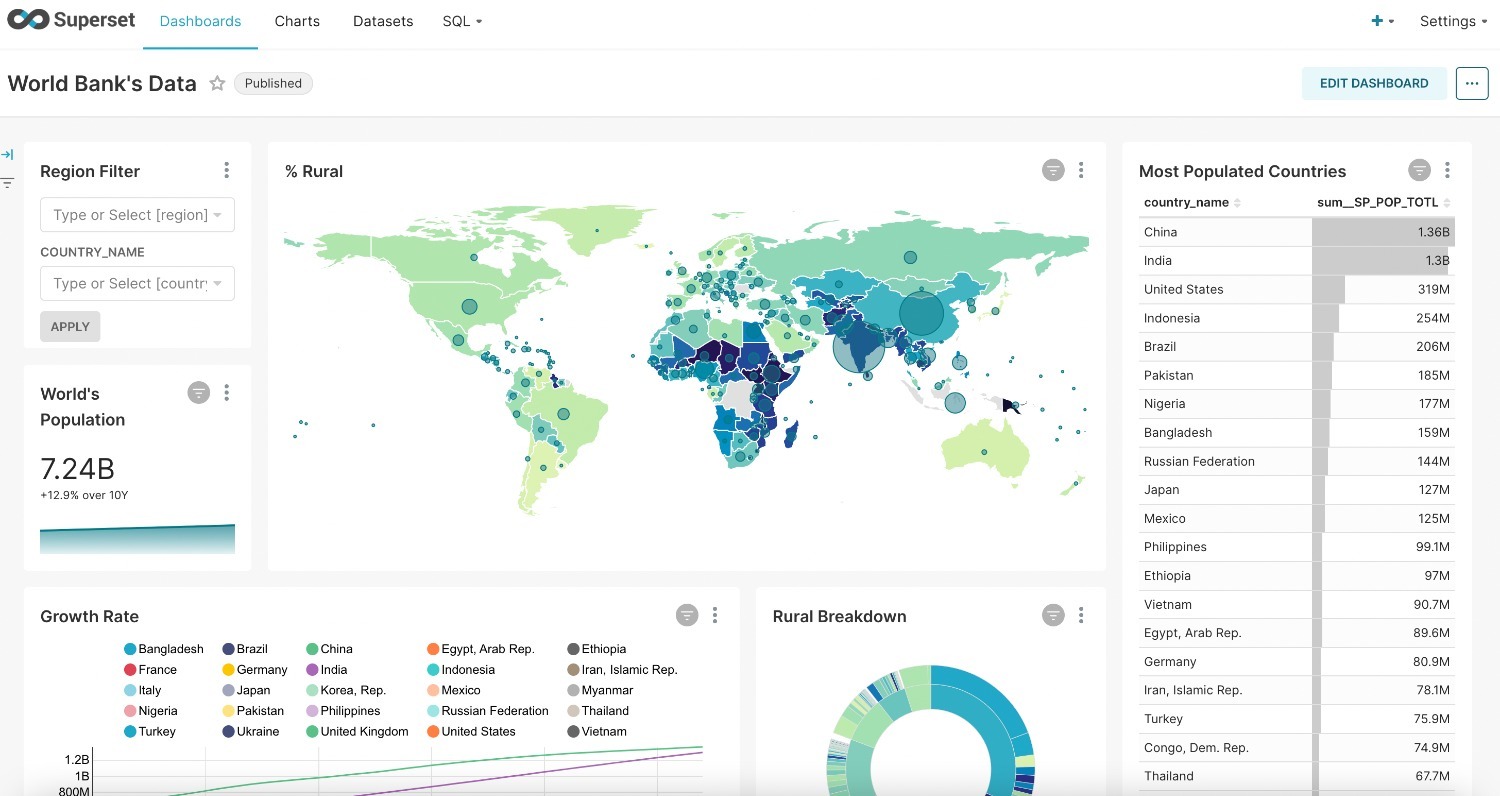The image size is (1500, 796).
Task: Select the India row in table
Action: (x=1297, y=261)
